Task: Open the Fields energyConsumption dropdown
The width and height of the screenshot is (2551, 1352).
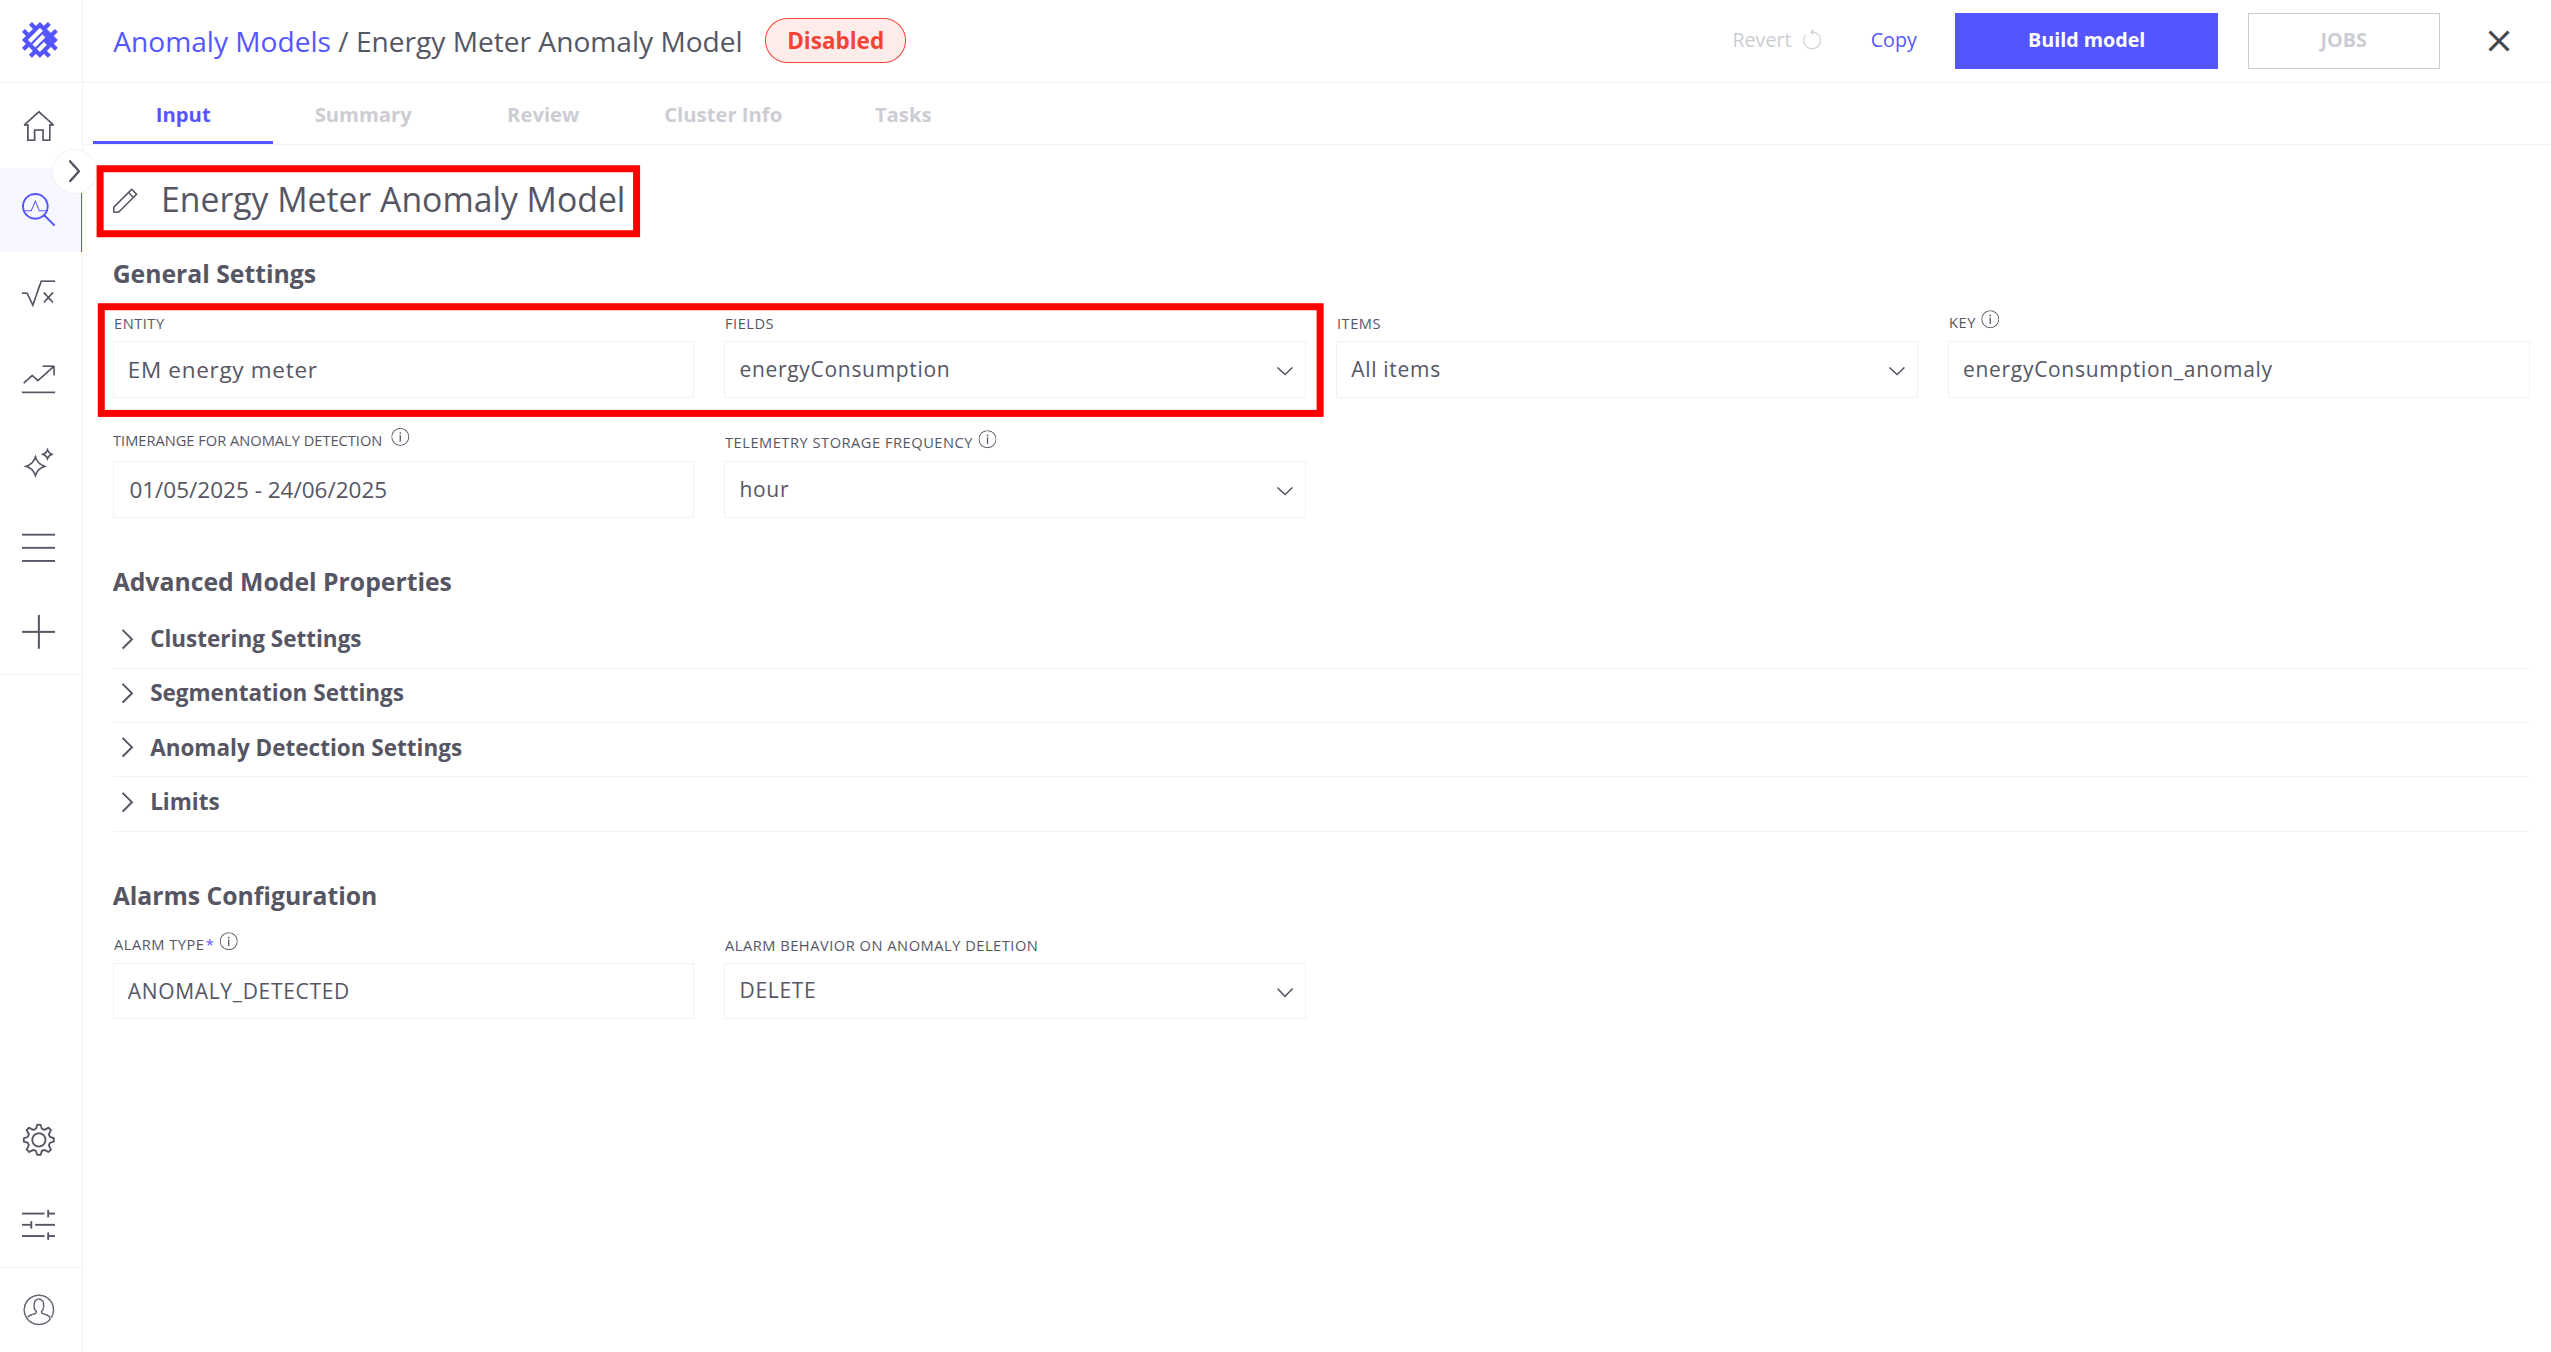Action: pos(1014,370)
